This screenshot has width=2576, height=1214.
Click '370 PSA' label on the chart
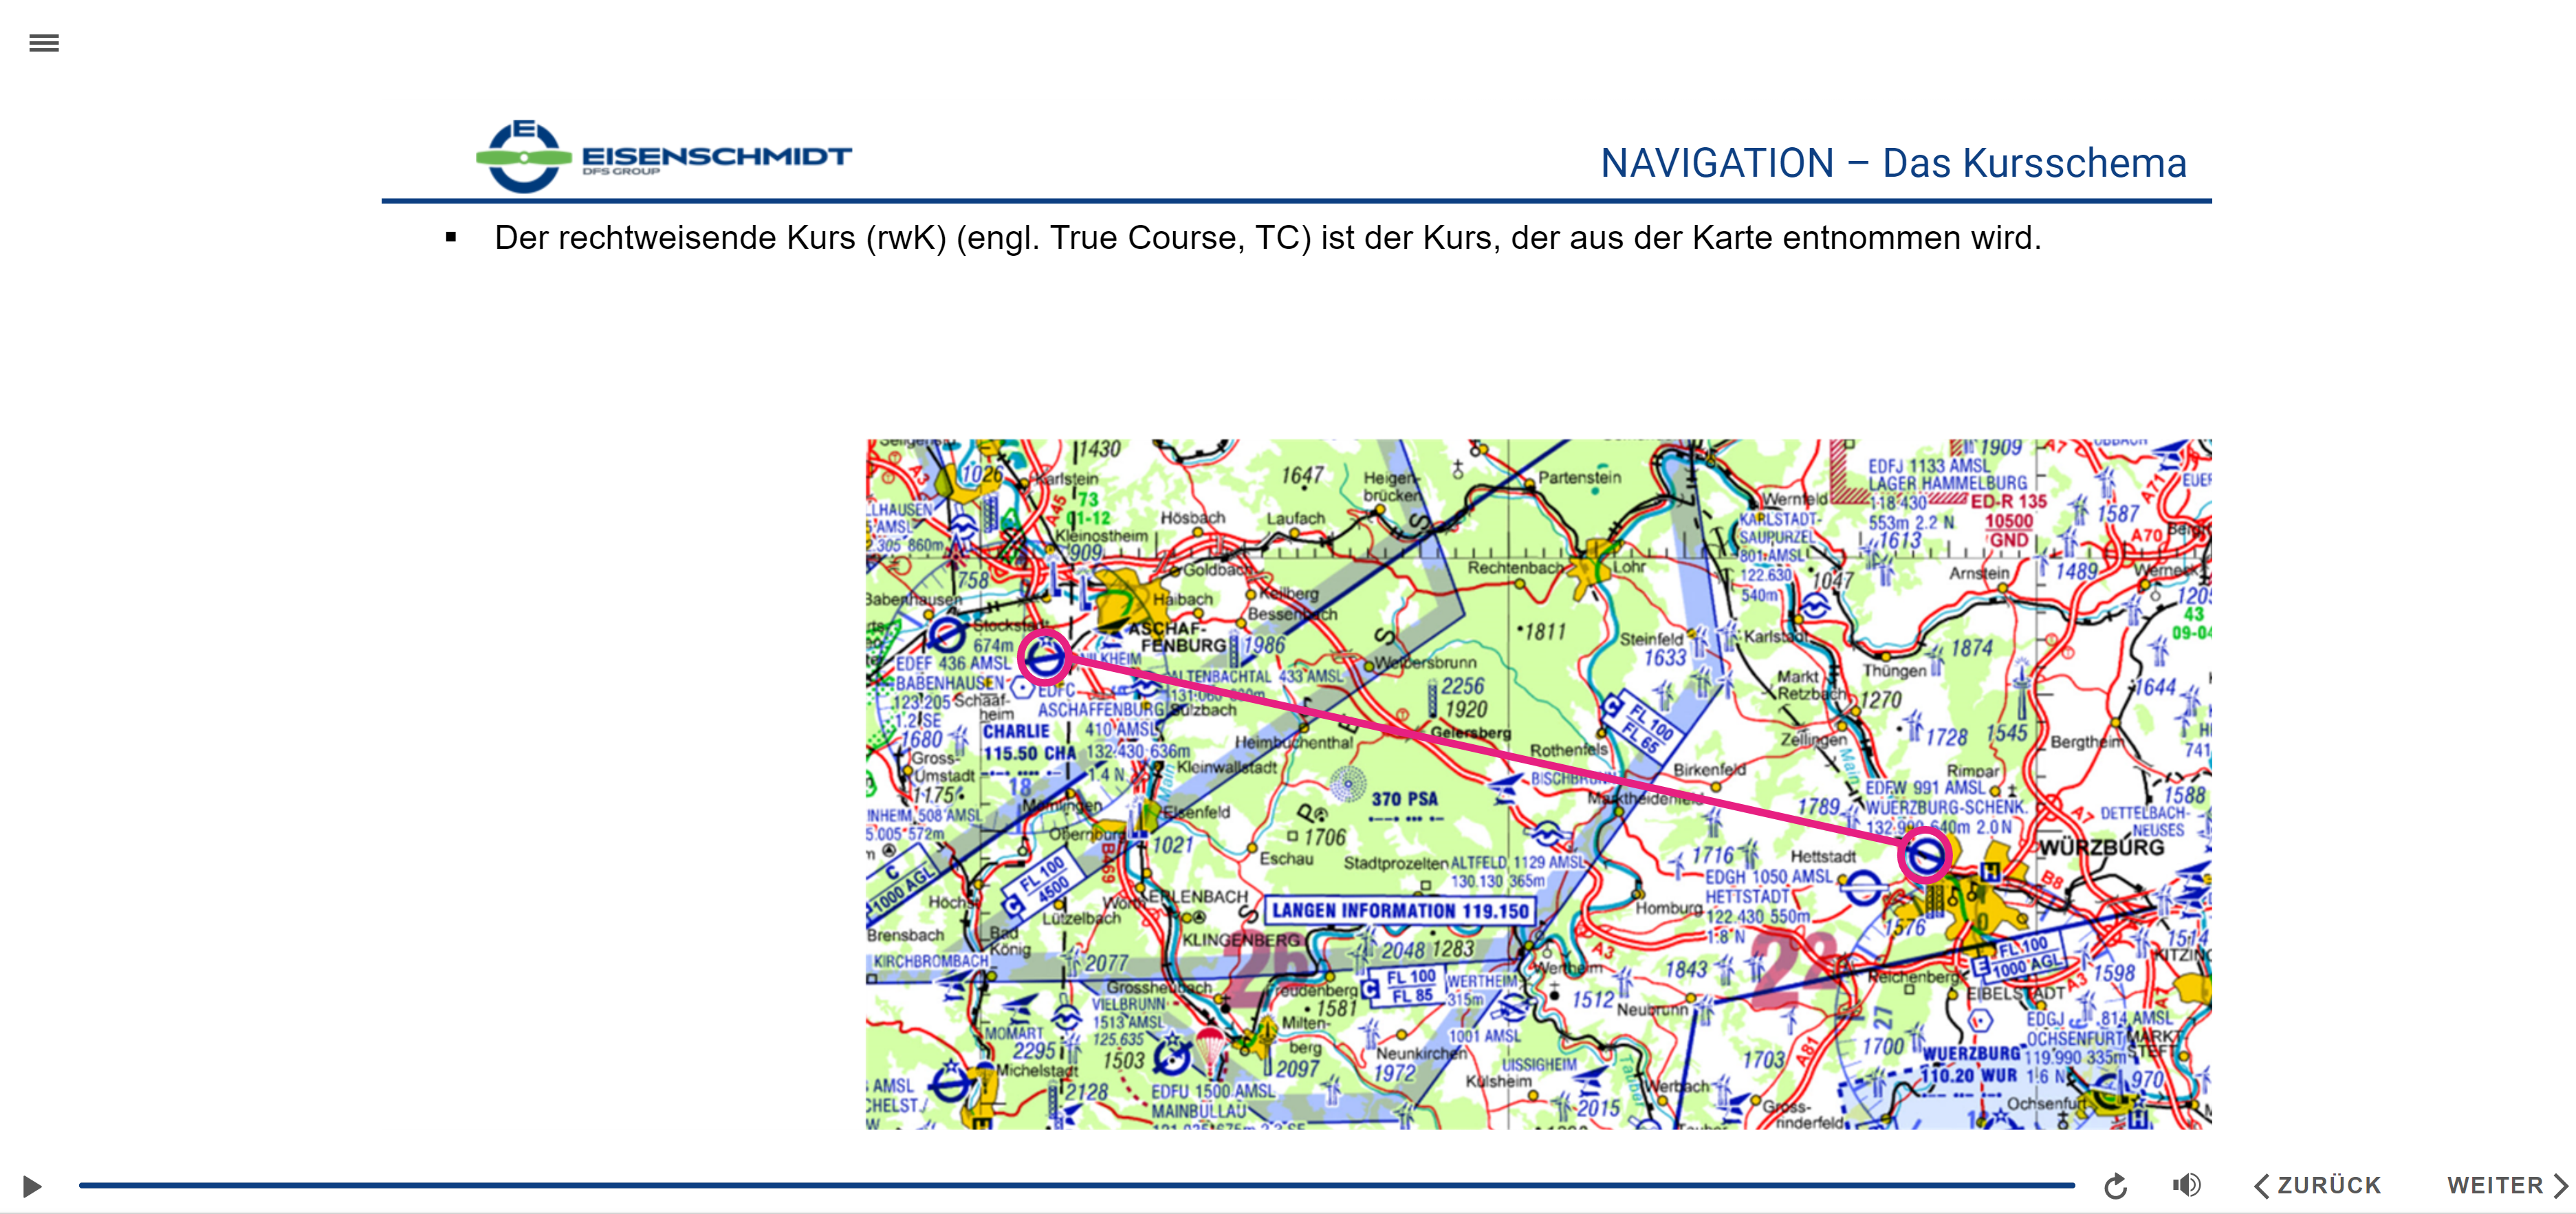[1404, 799]
